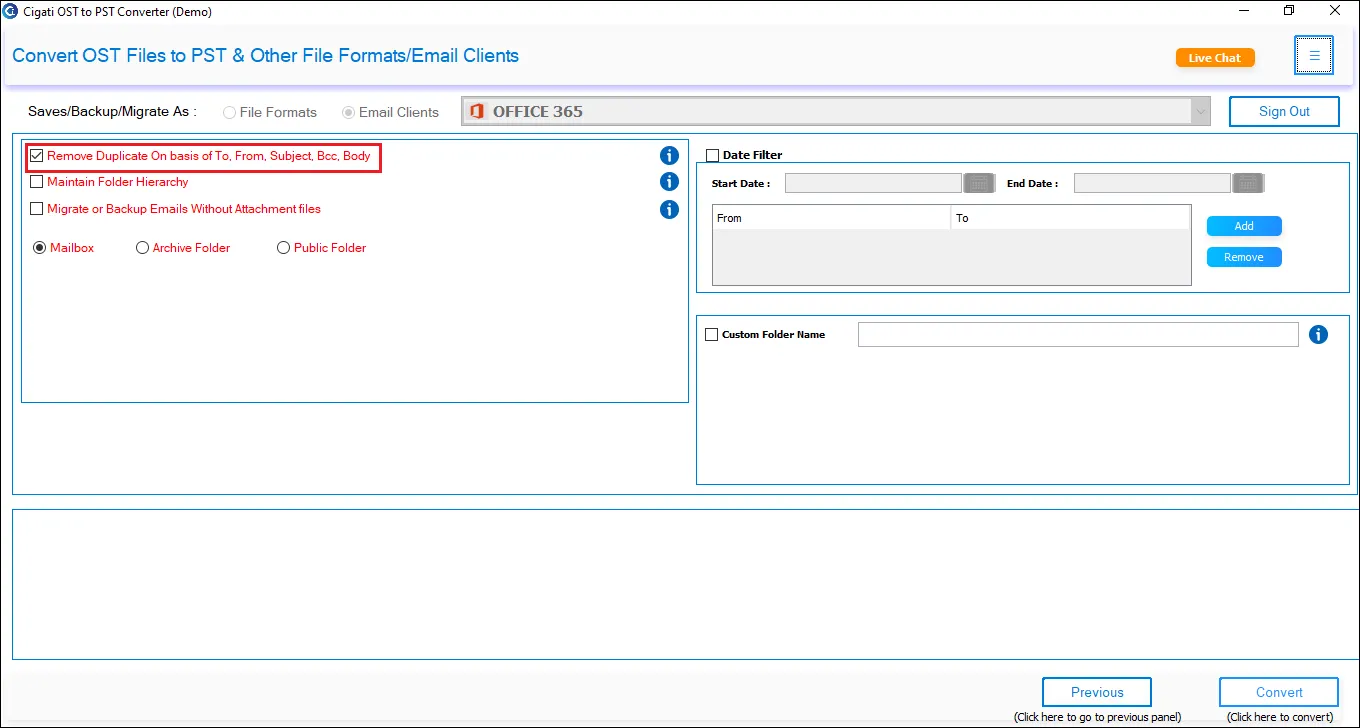
Task: Click the Sign Out button
Action: point(1284,111)
